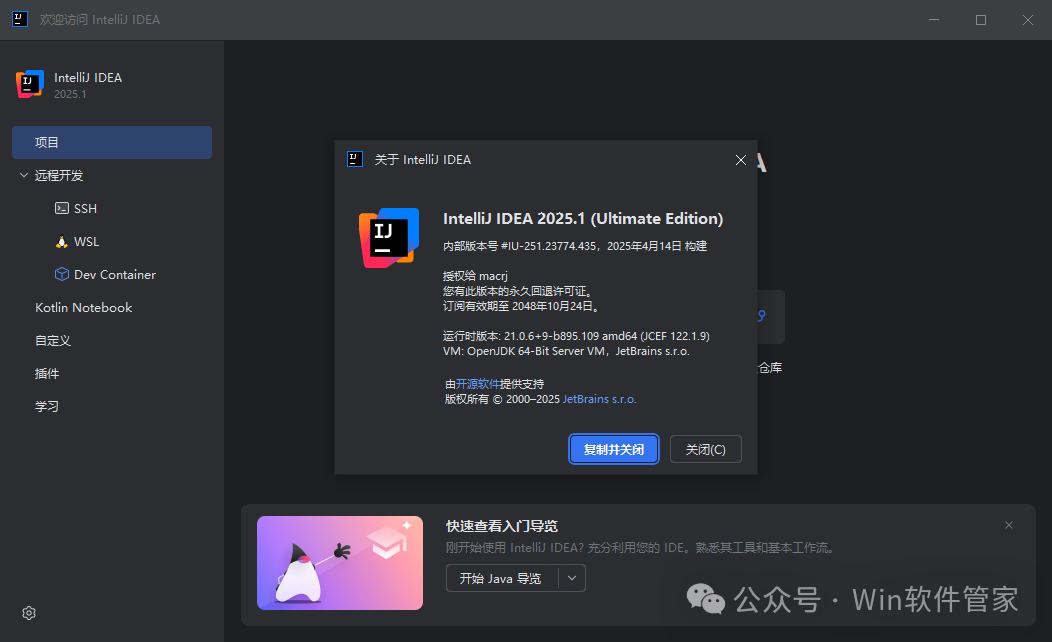Image resolution: width=1052 pixels, height=642 pixels.
Task: Click the build number #IU-251.23774.435 line
Action: [x=575, y=246]
